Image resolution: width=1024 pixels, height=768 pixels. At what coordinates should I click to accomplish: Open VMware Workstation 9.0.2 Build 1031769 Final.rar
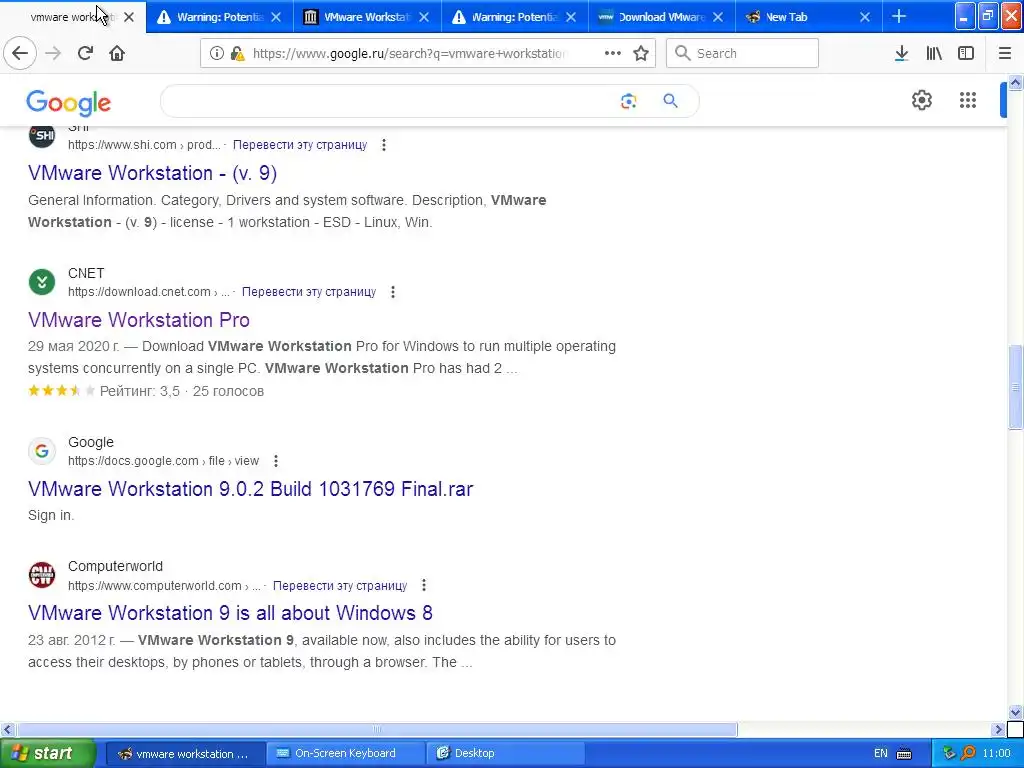[250, 489]
